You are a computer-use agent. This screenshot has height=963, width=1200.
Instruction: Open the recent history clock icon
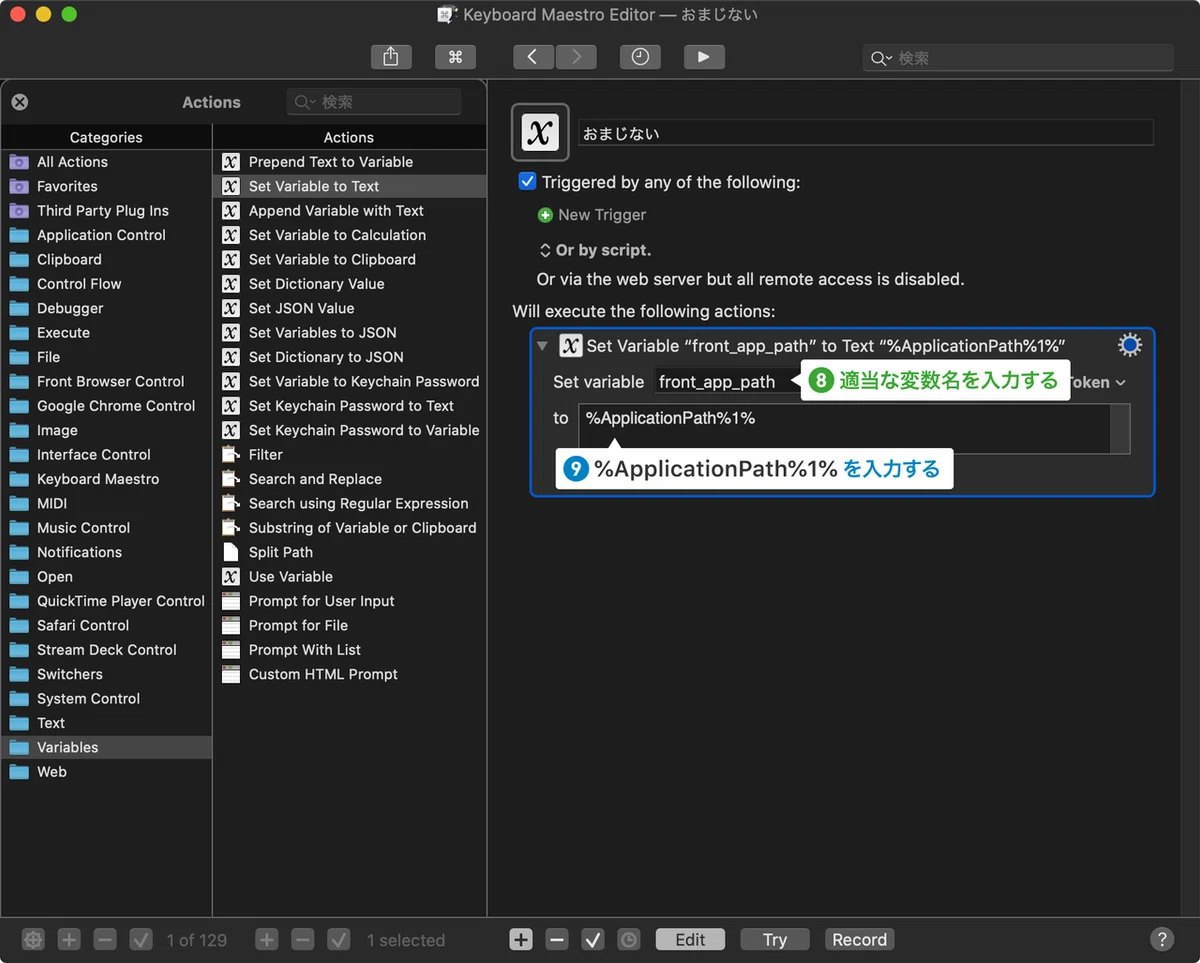(640, 57)
